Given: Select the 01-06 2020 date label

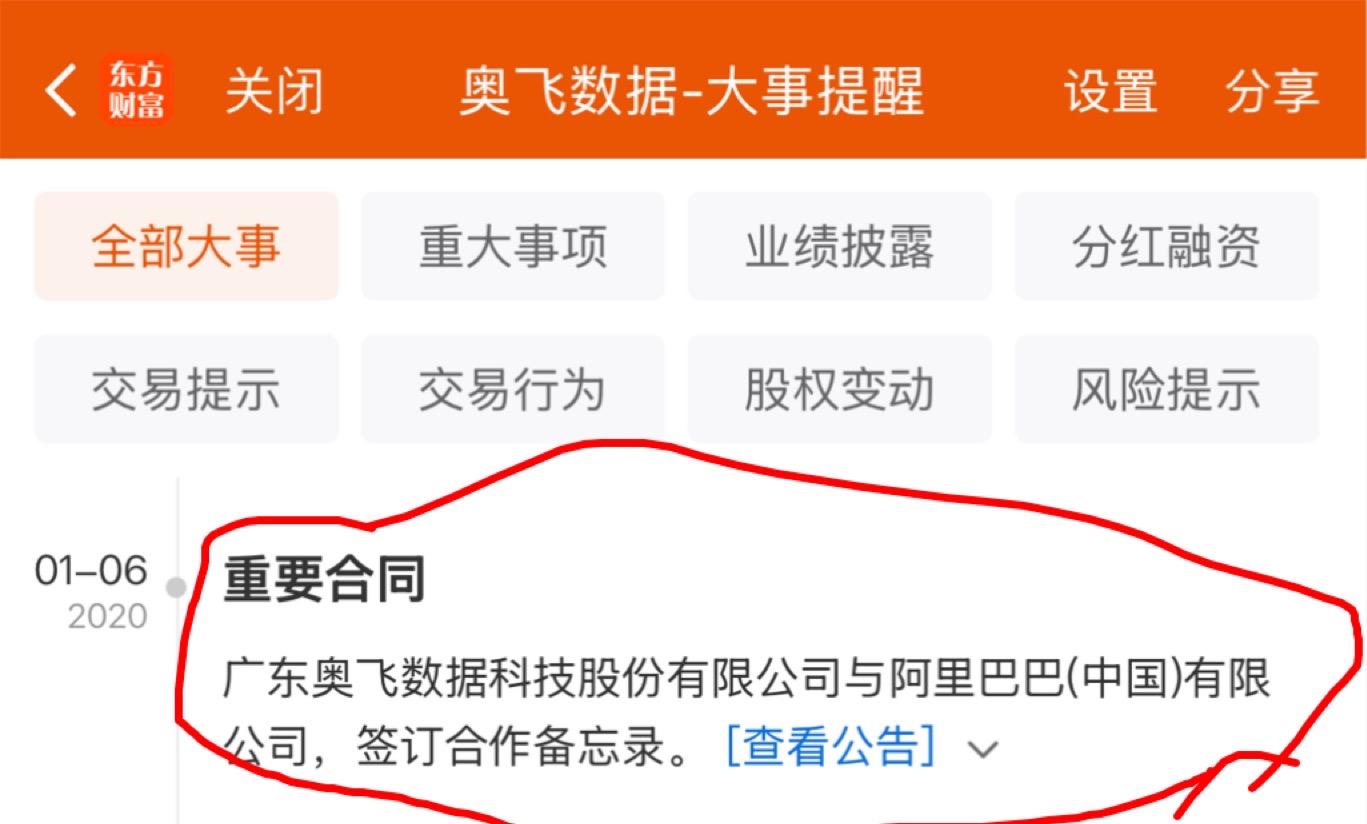Looking at the screenshot, I should point(91,591).
